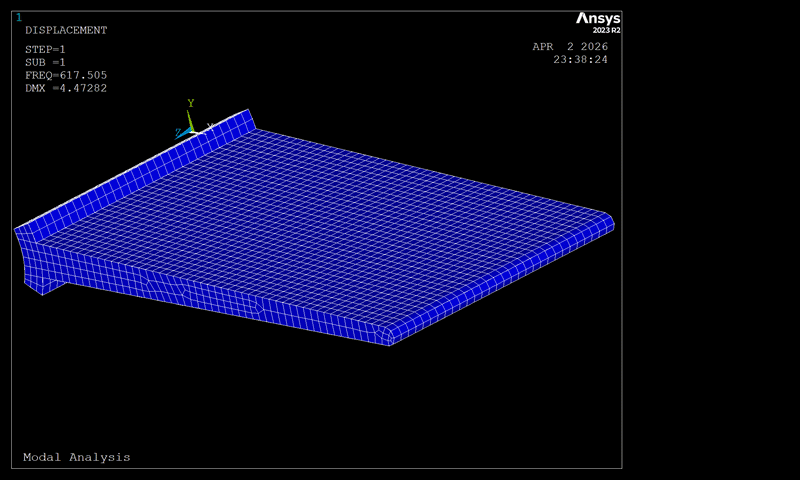Viewport: 800px width, 480px height.
Task: Click the FREQ=617.505 frequency value
Action: click(x=65, y=75)
